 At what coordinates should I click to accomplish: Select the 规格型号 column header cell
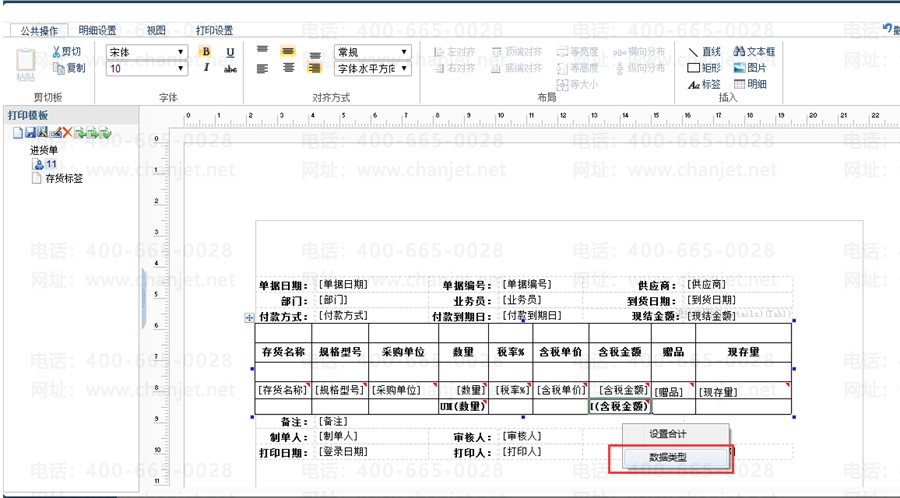340,352
